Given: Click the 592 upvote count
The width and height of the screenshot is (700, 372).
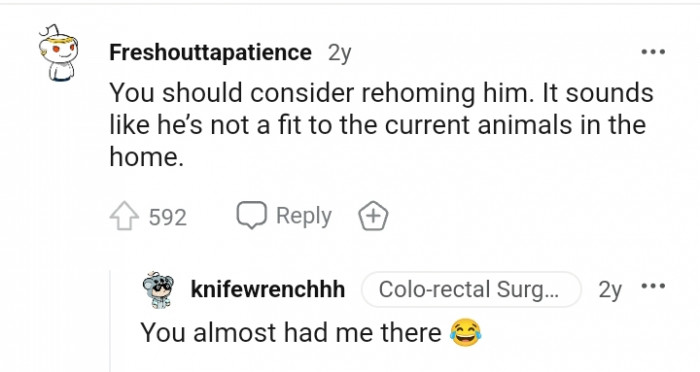Looking at the screenshot, I should (167, 217).
